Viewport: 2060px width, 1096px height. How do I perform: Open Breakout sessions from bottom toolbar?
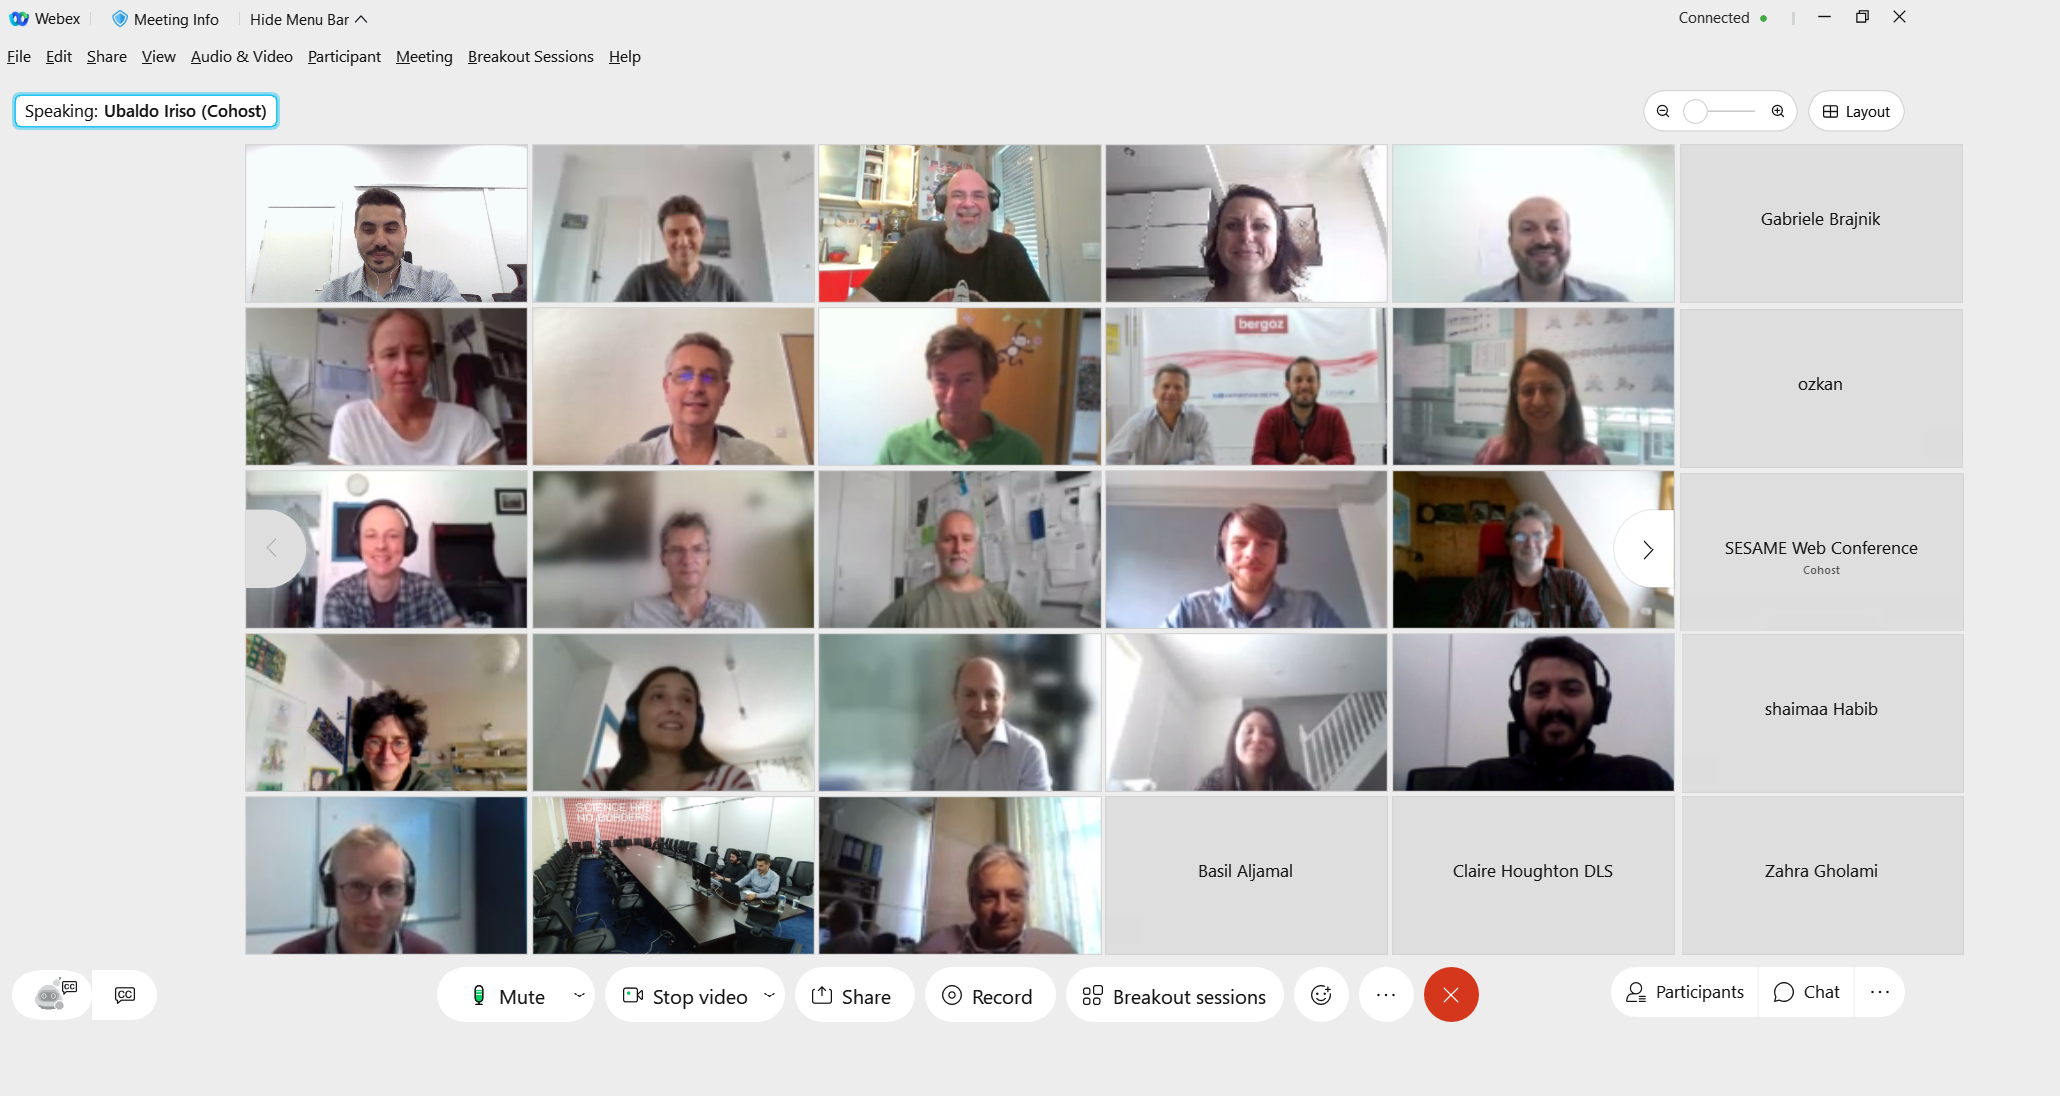click(1174, 996)
